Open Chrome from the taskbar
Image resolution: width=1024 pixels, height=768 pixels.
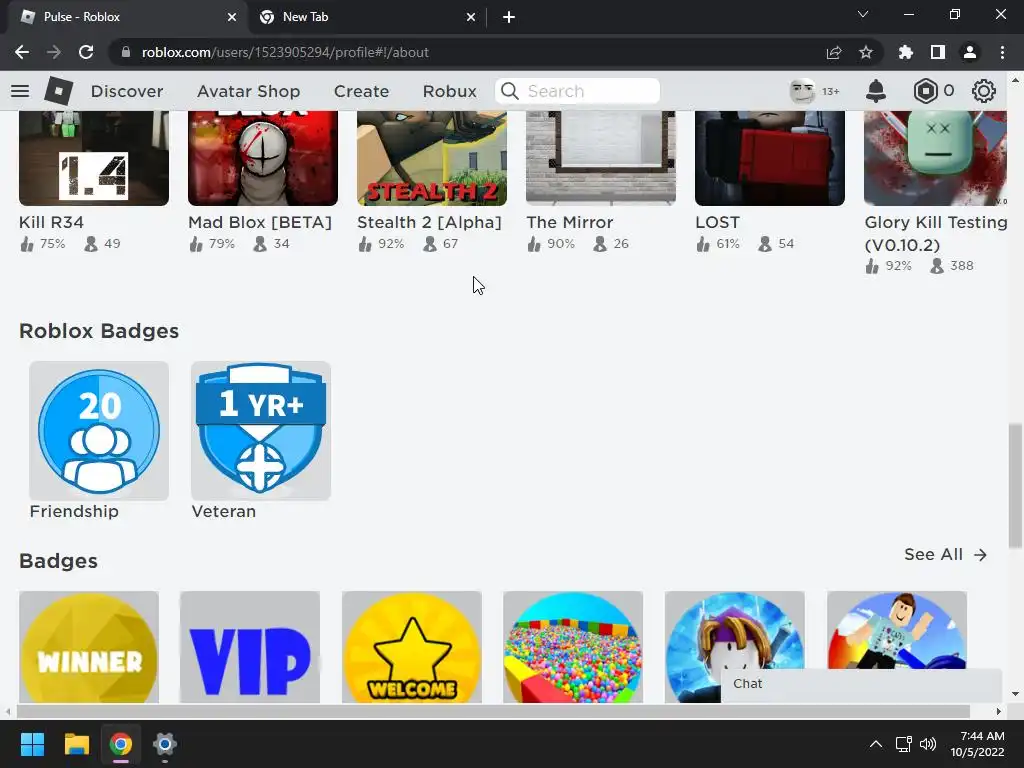coord(120,744)
